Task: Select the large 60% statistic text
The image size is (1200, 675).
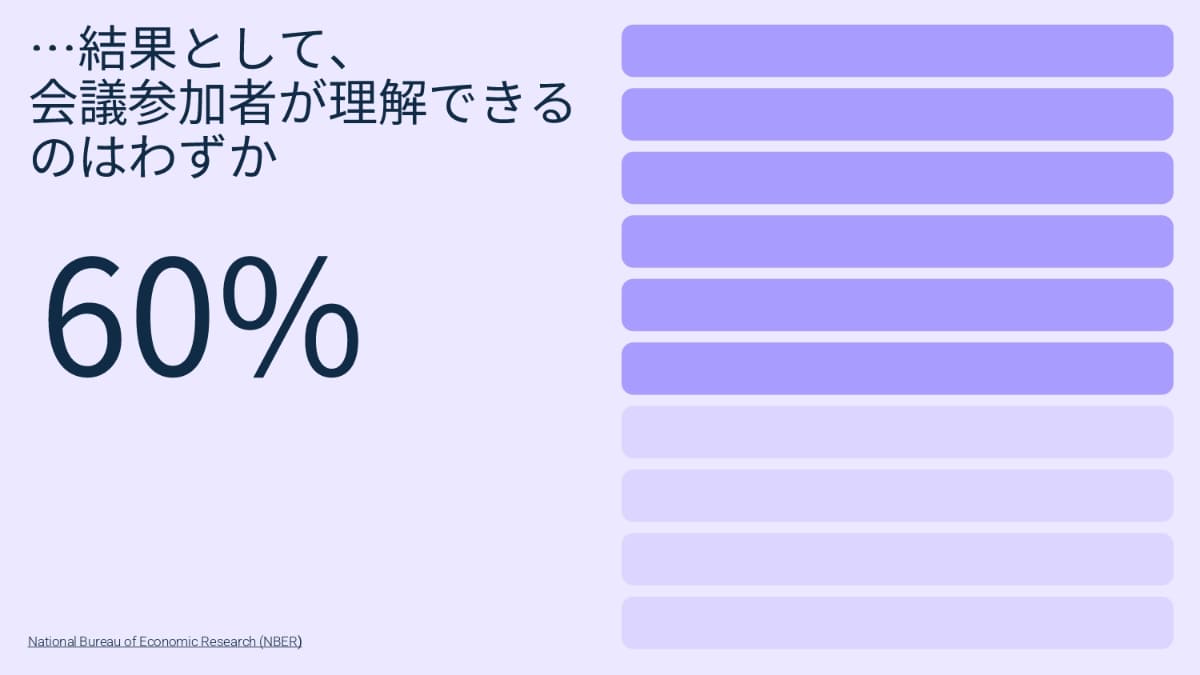Action: (x=202, y=315)
